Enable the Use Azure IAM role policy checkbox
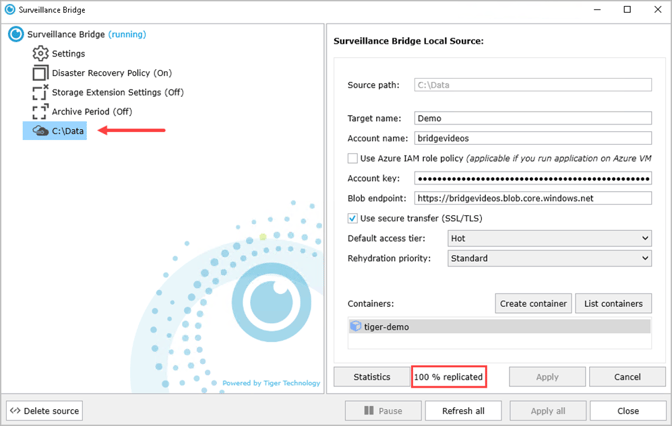 click(353, 158)
